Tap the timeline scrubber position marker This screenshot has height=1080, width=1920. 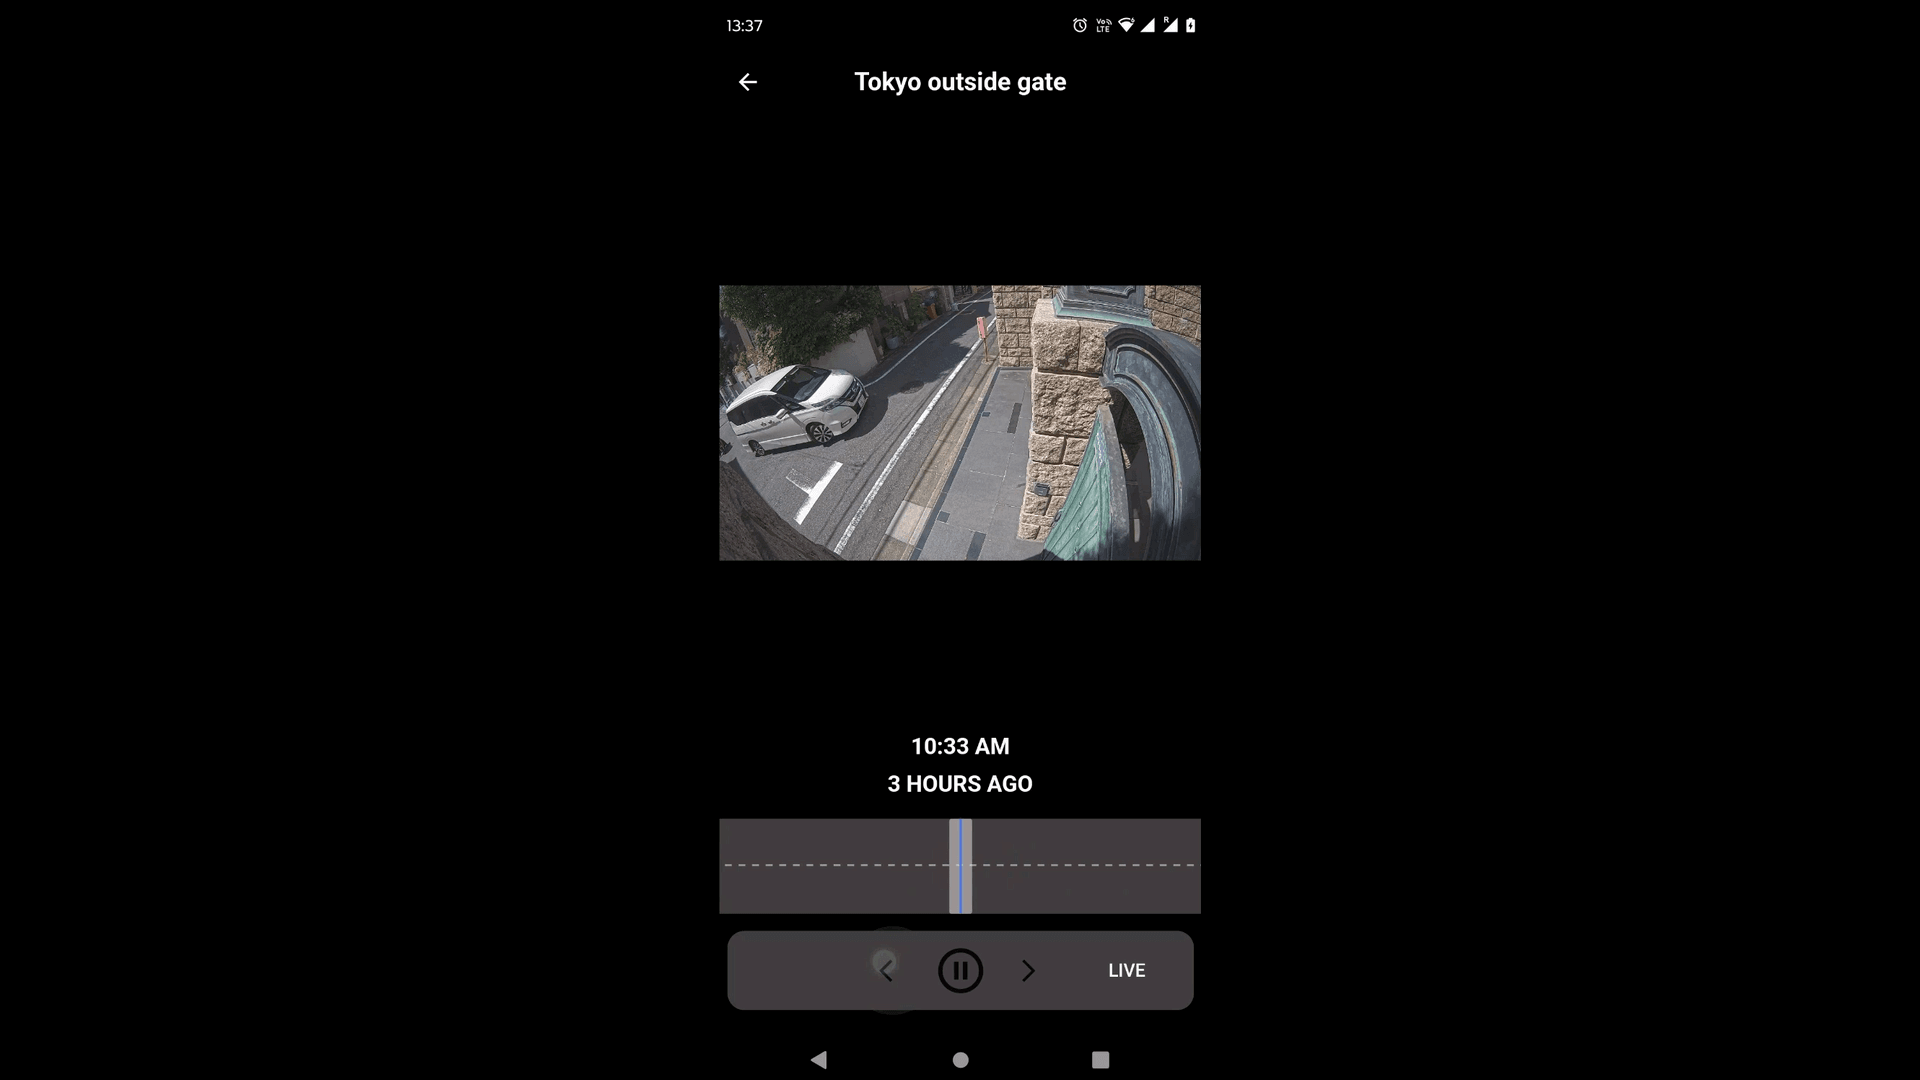click(960, 865)
